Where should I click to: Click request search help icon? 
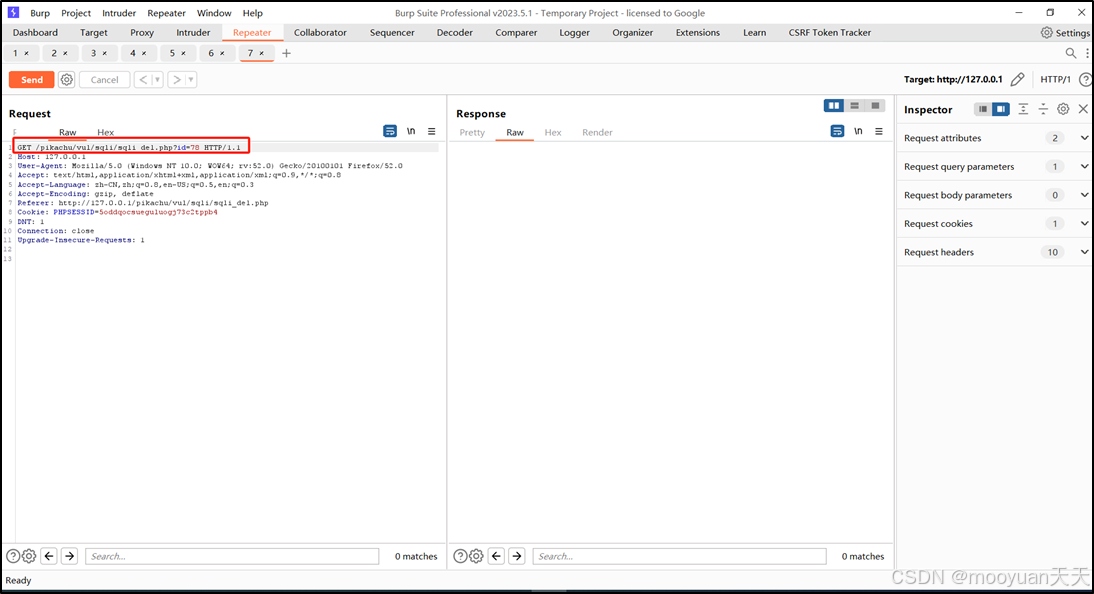(13, 556)
